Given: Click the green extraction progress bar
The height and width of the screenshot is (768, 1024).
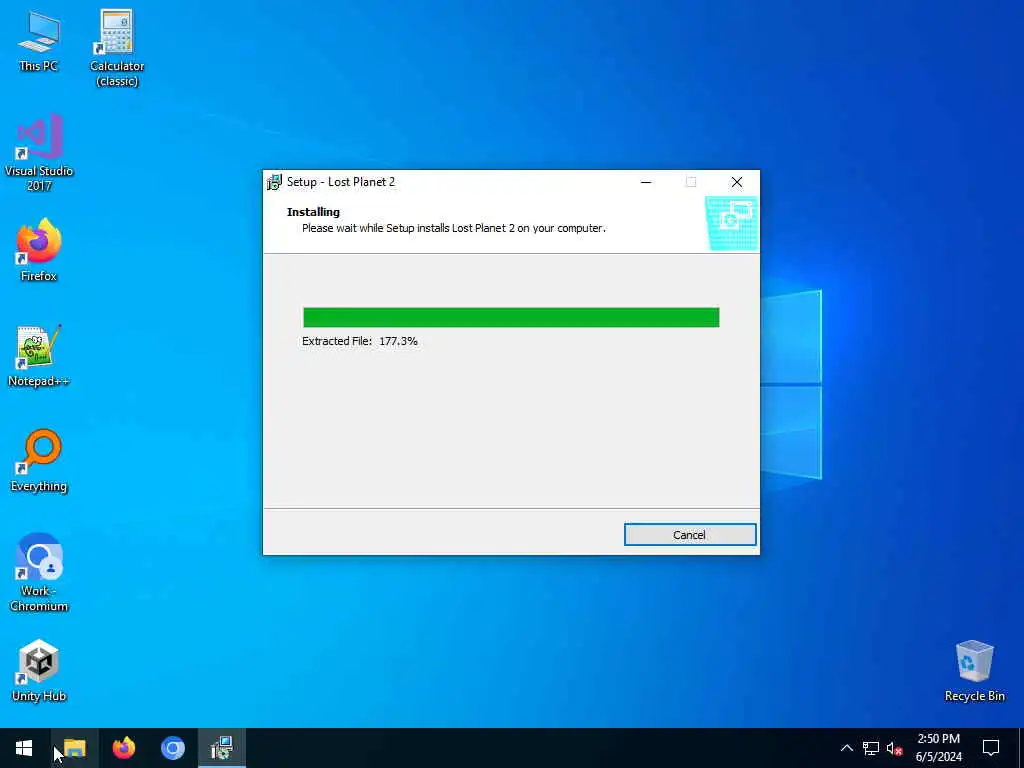Looking at the screenshot, I should [x=511, y=317].
